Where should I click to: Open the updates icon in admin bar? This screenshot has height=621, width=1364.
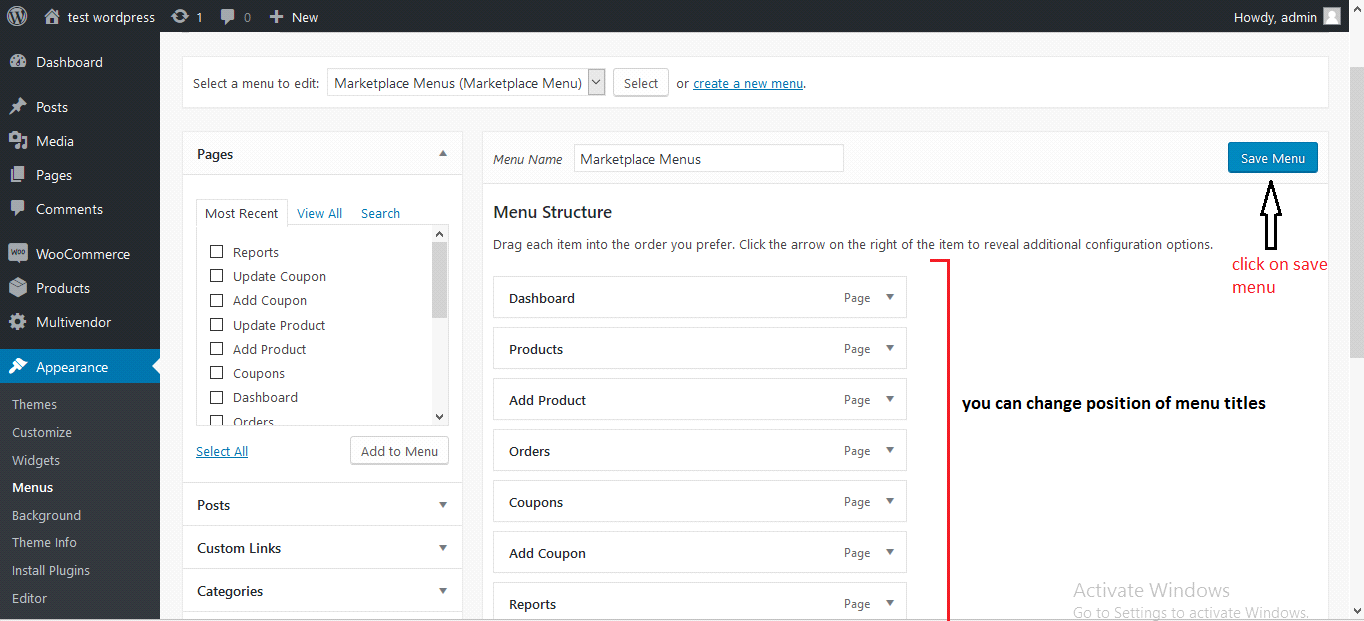[180, 17]
